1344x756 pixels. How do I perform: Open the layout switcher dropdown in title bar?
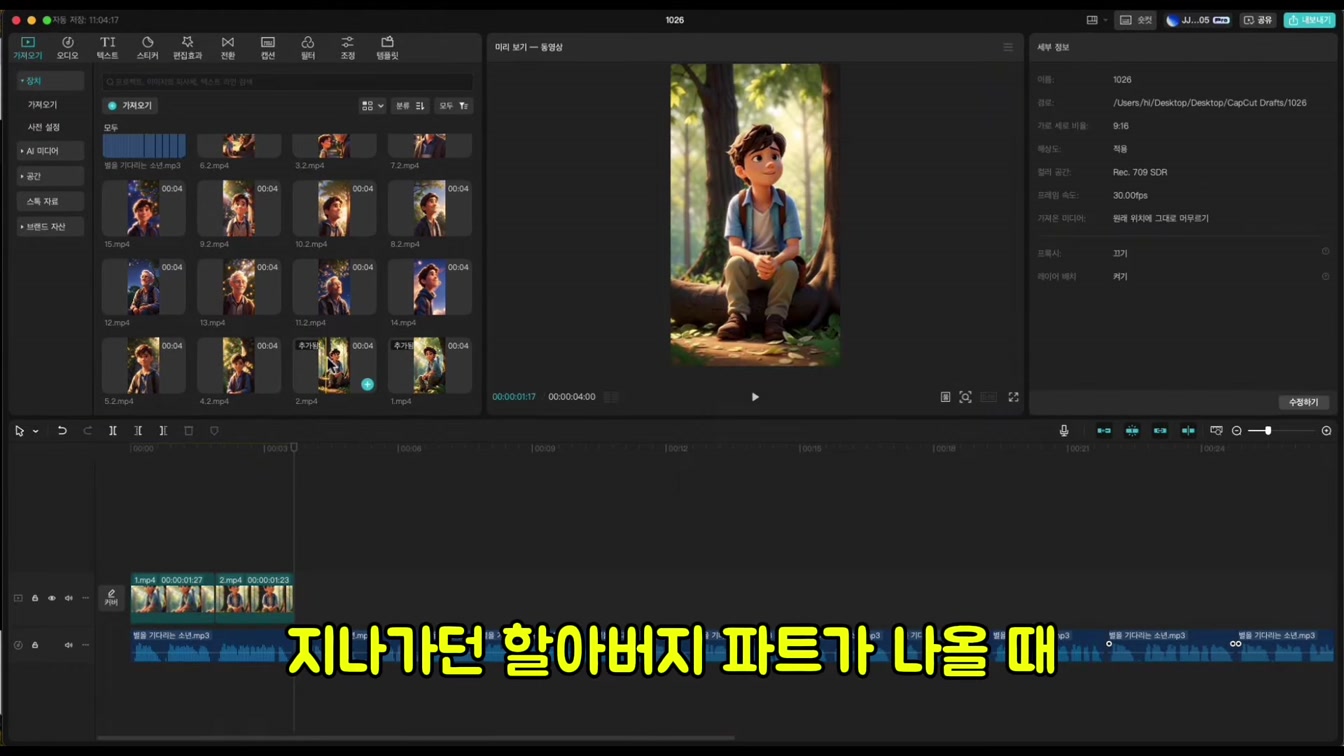[x=1097, y=20]
